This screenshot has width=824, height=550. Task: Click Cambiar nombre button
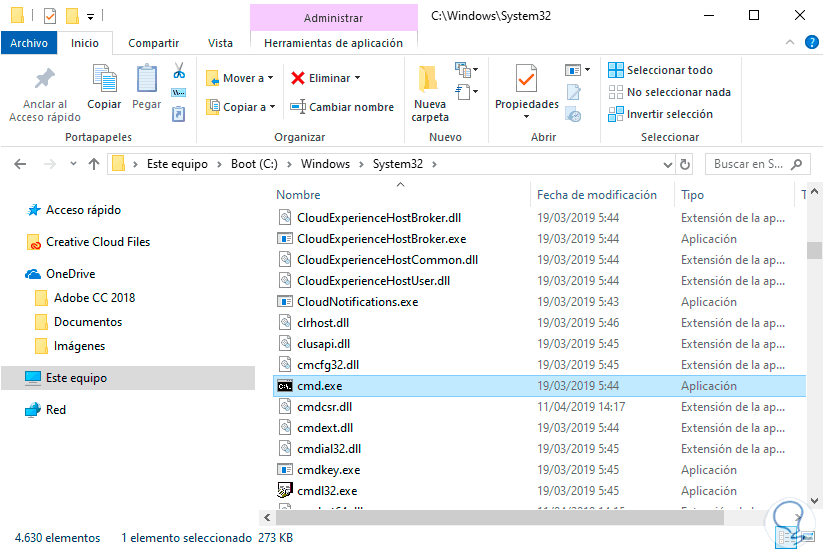tap(342, 107)
